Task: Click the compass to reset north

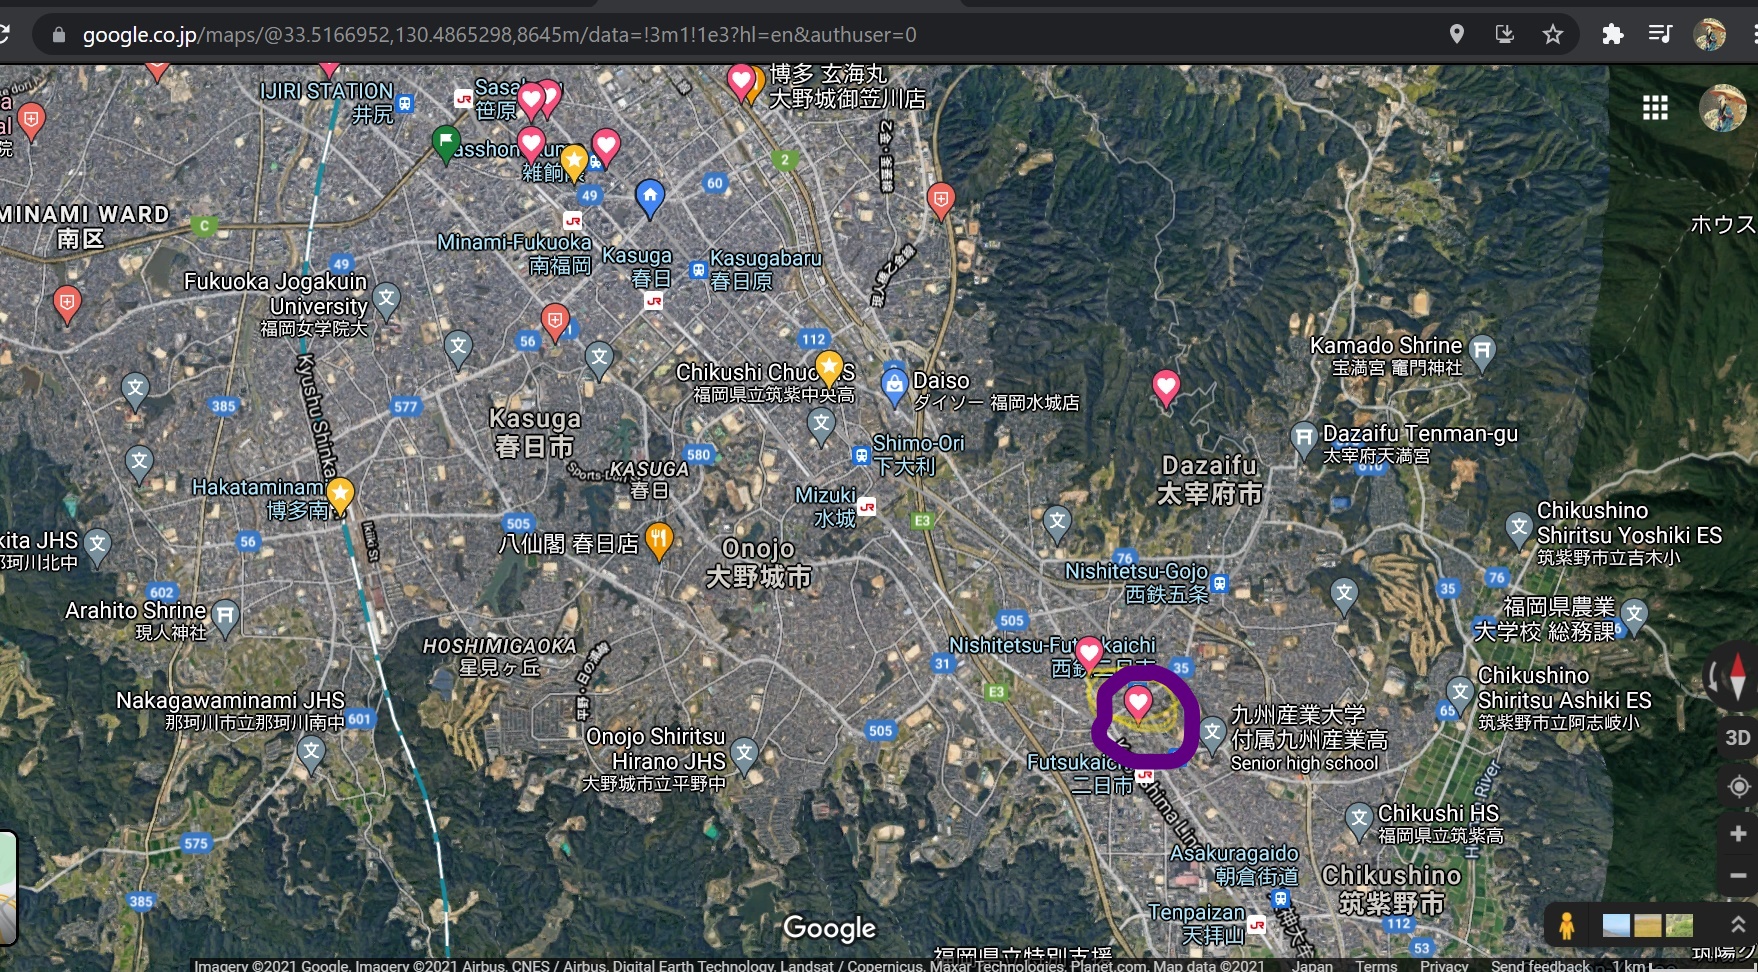Action: pyautogui.click(x=1737, y=677)
